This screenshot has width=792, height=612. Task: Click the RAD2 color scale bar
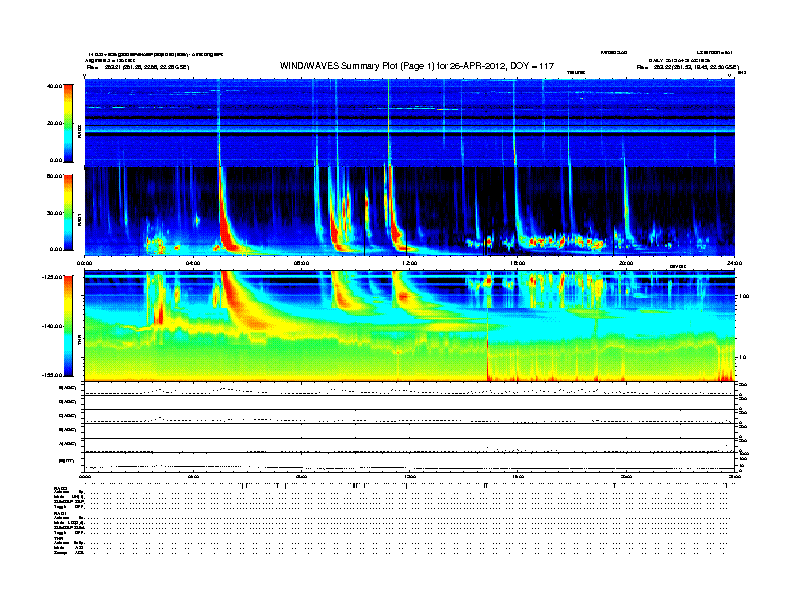point(69,122)
